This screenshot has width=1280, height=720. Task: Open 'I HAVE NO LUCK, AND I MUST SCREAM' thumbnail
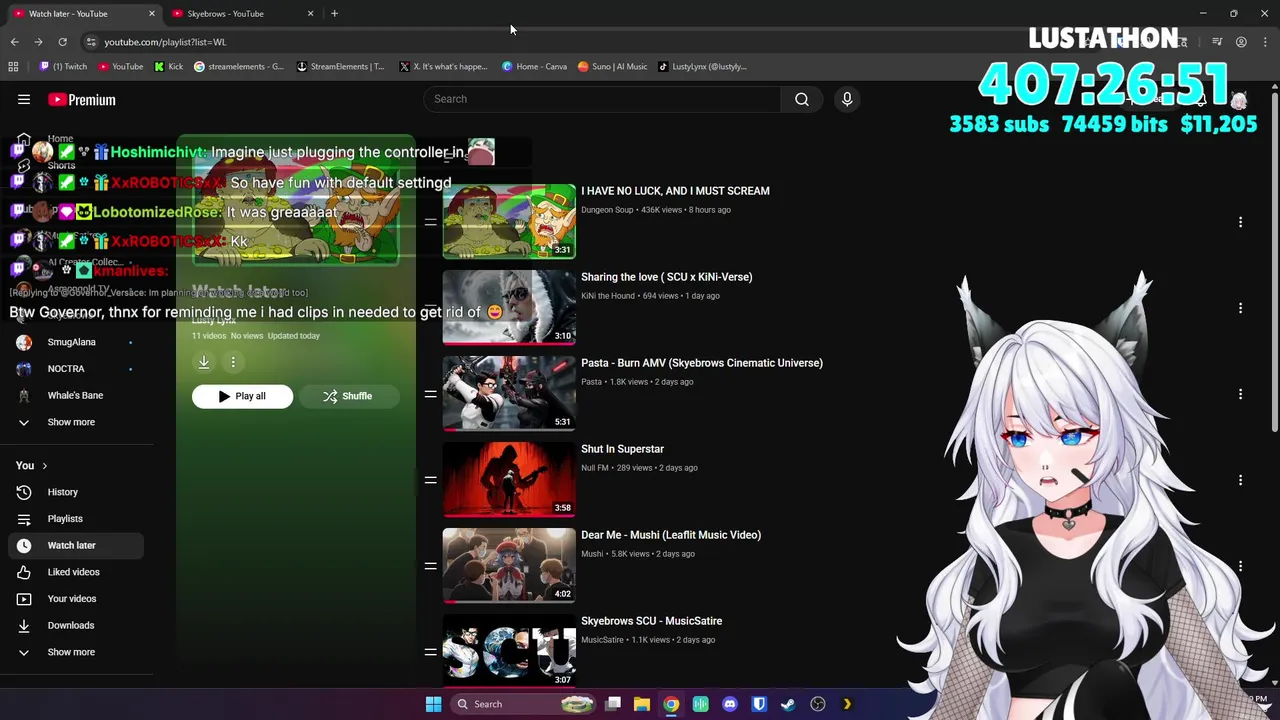(x=509, y=221)
